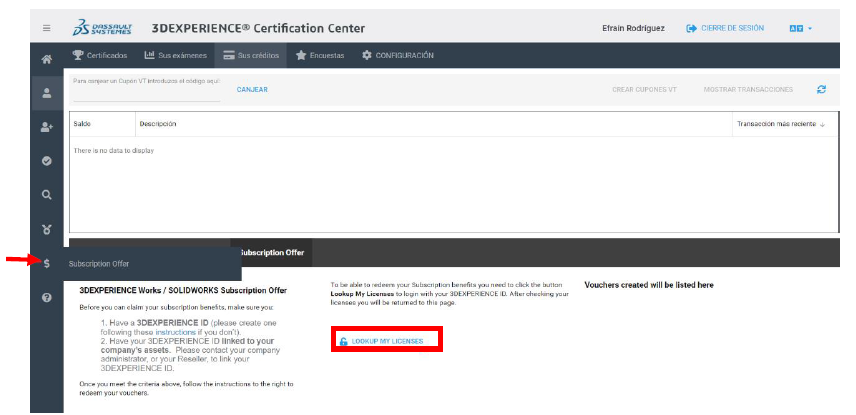Image resolution: width=856 pixels, height=415 pixels.
Task: Click CIERRE DE SESIÓN link
Action: click(733, 28)
